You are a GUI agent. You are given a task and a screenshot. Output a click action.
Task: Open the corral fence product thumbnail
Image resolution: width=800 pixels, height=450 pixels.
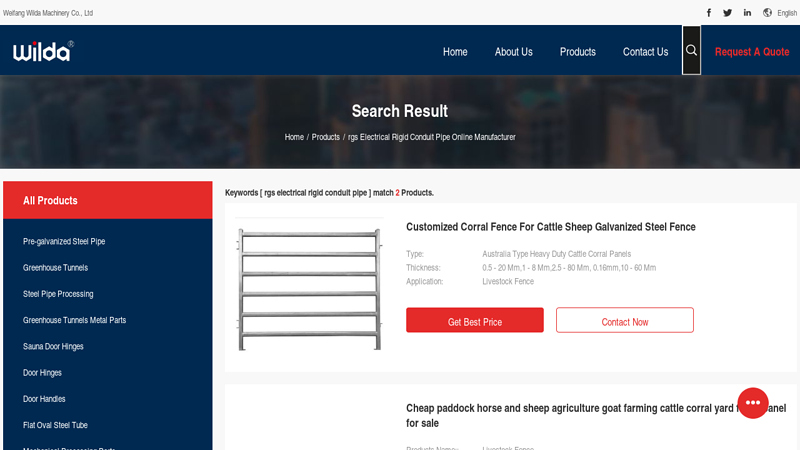pos(310,289)
